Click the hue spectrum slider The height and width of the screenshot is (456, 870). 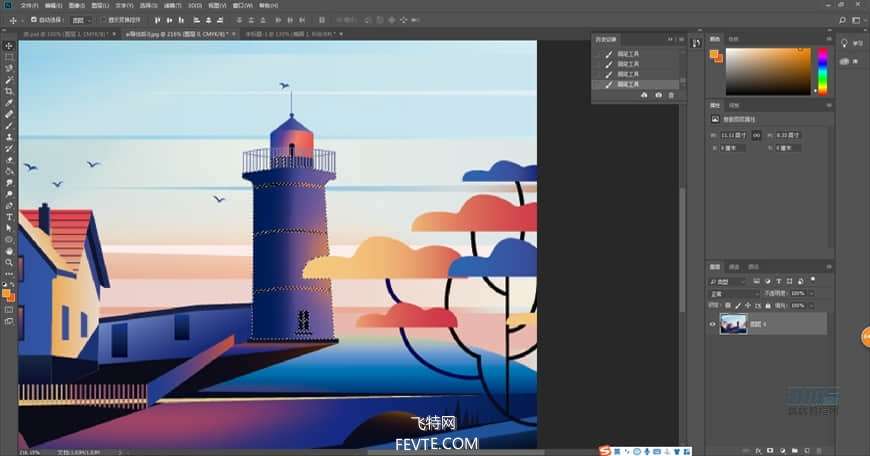(x=823, y=72)
